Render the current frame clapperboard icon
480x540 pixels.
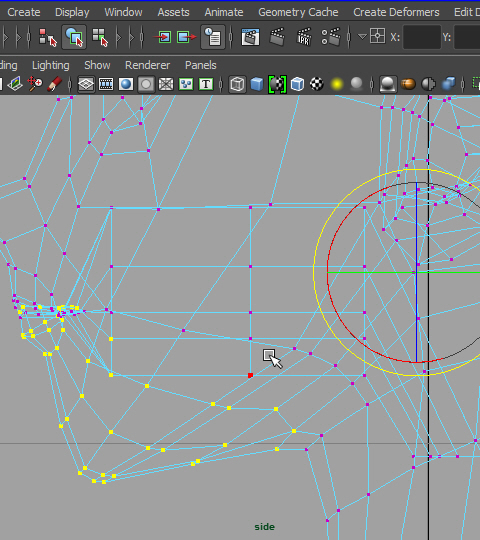point(277,37)
